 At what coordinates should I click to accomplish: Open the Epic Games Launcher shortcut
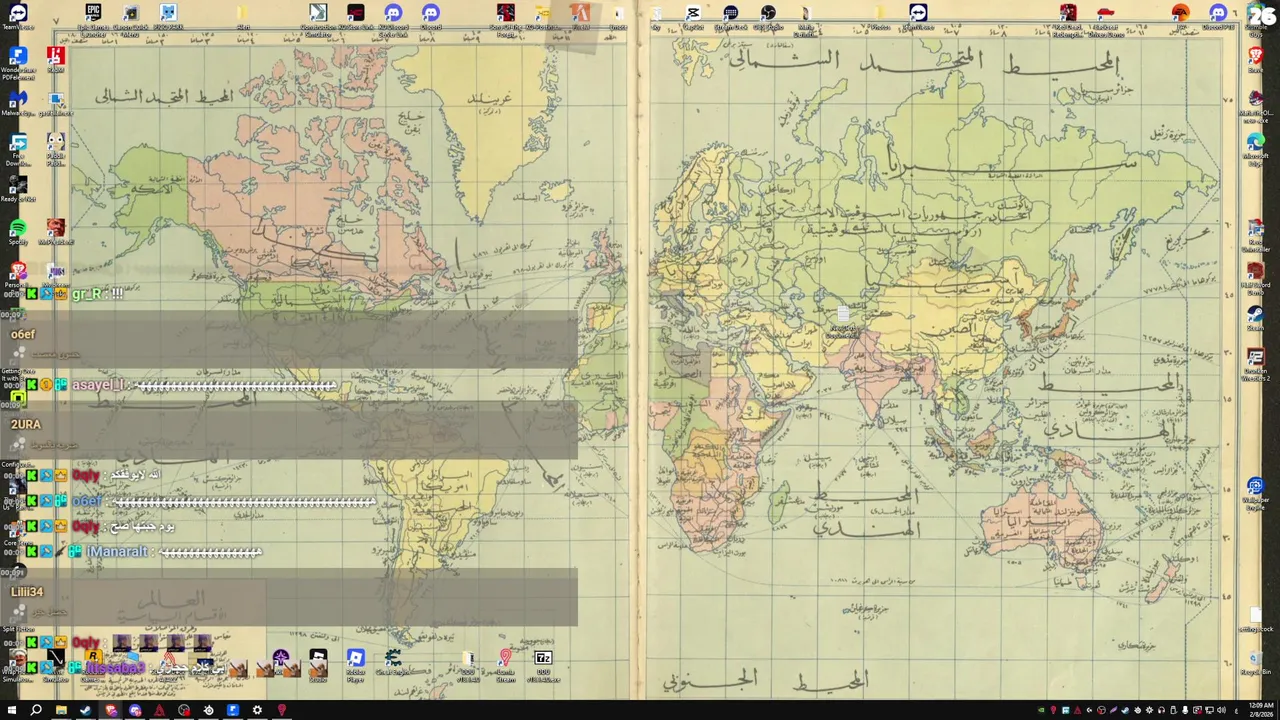pos(93,12)
